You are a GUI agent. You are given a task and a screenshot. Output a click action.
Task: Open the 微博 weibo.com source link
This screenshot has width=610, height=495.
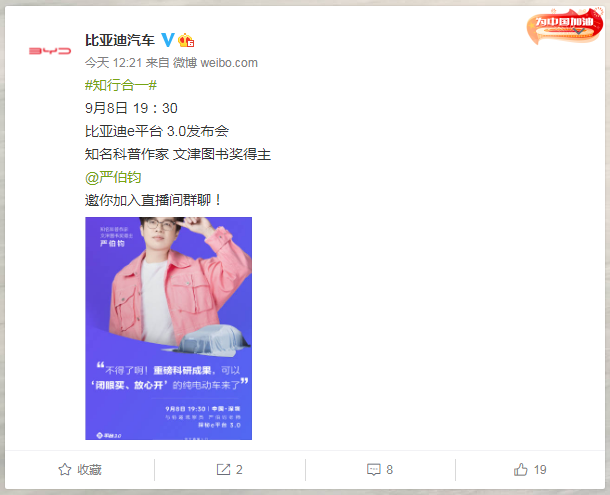(215, 63)
